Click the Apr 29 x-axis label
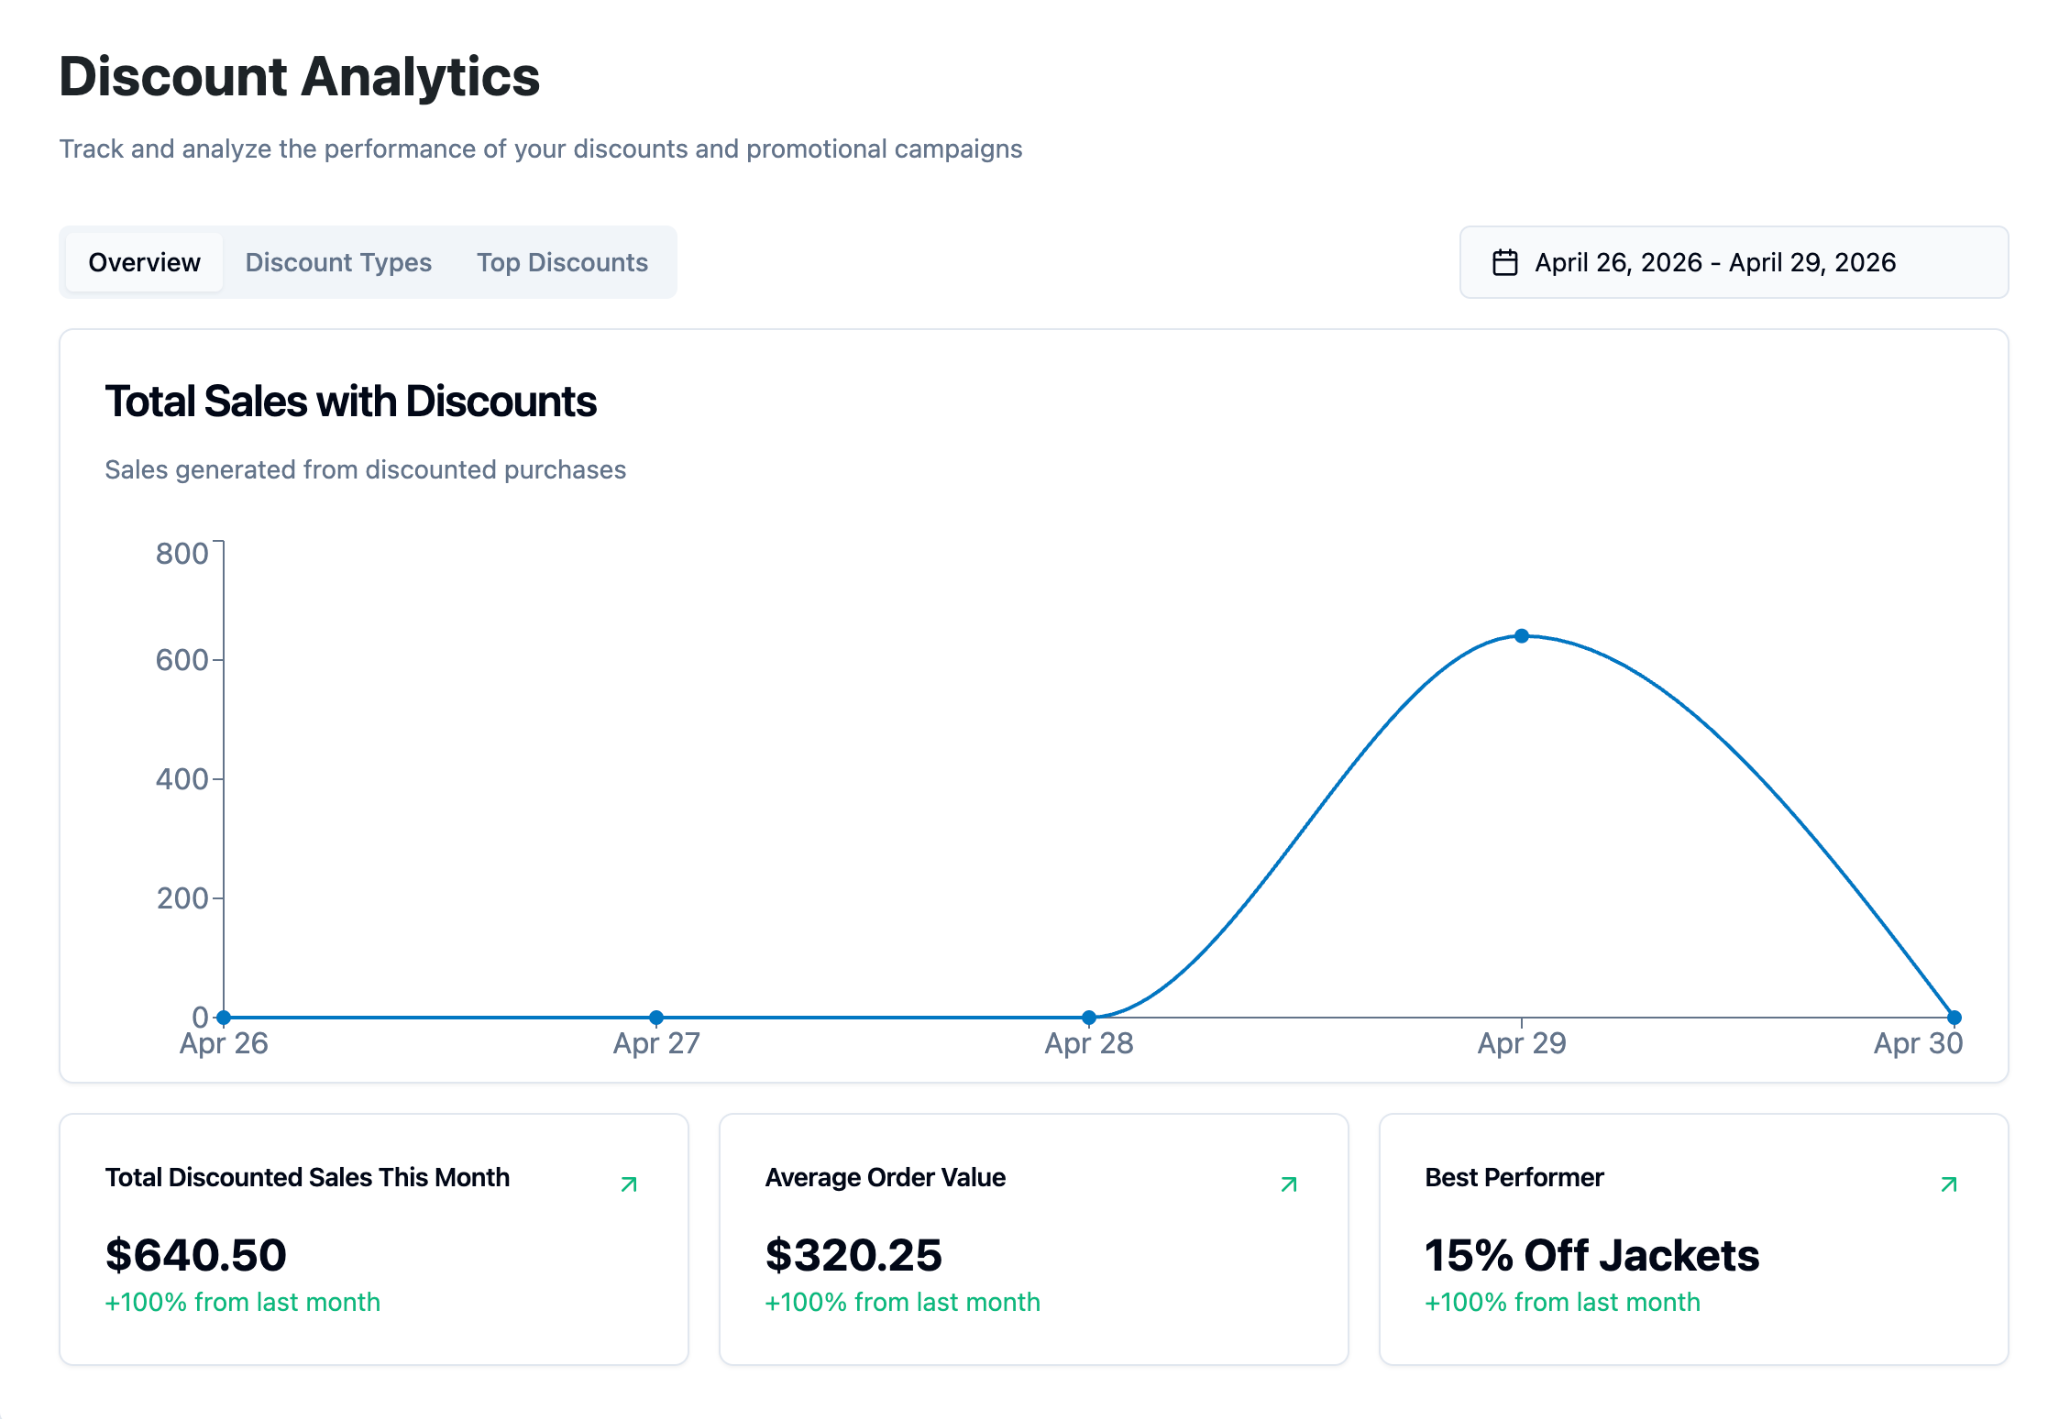This screenshot has width=2048, height=1419. (1521, 1043)
